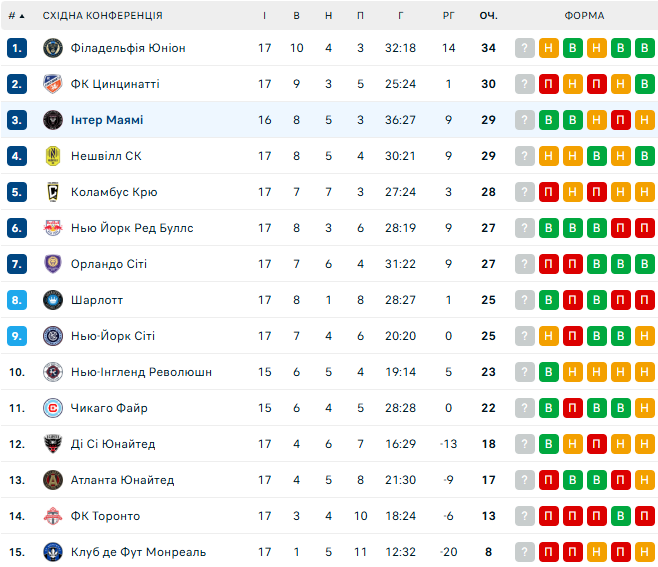Click the Philadelphia Union club logo
The image size is (658, 567).
click(53, 48)
